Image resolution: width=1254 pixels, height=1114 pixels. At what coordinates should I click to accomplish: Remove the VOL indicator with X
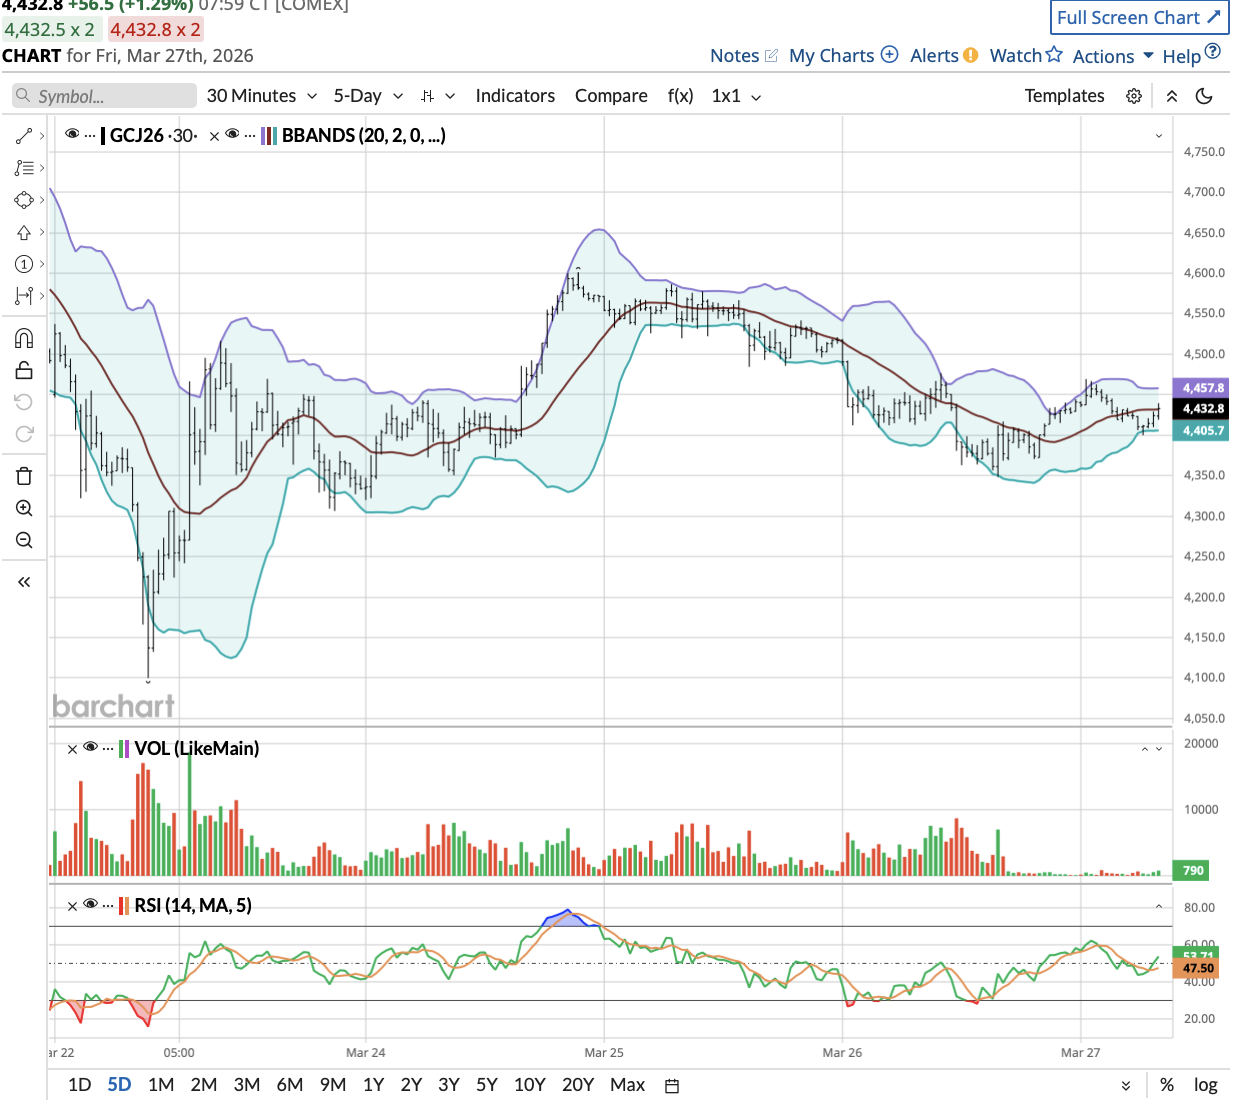(x=72, y=749)
